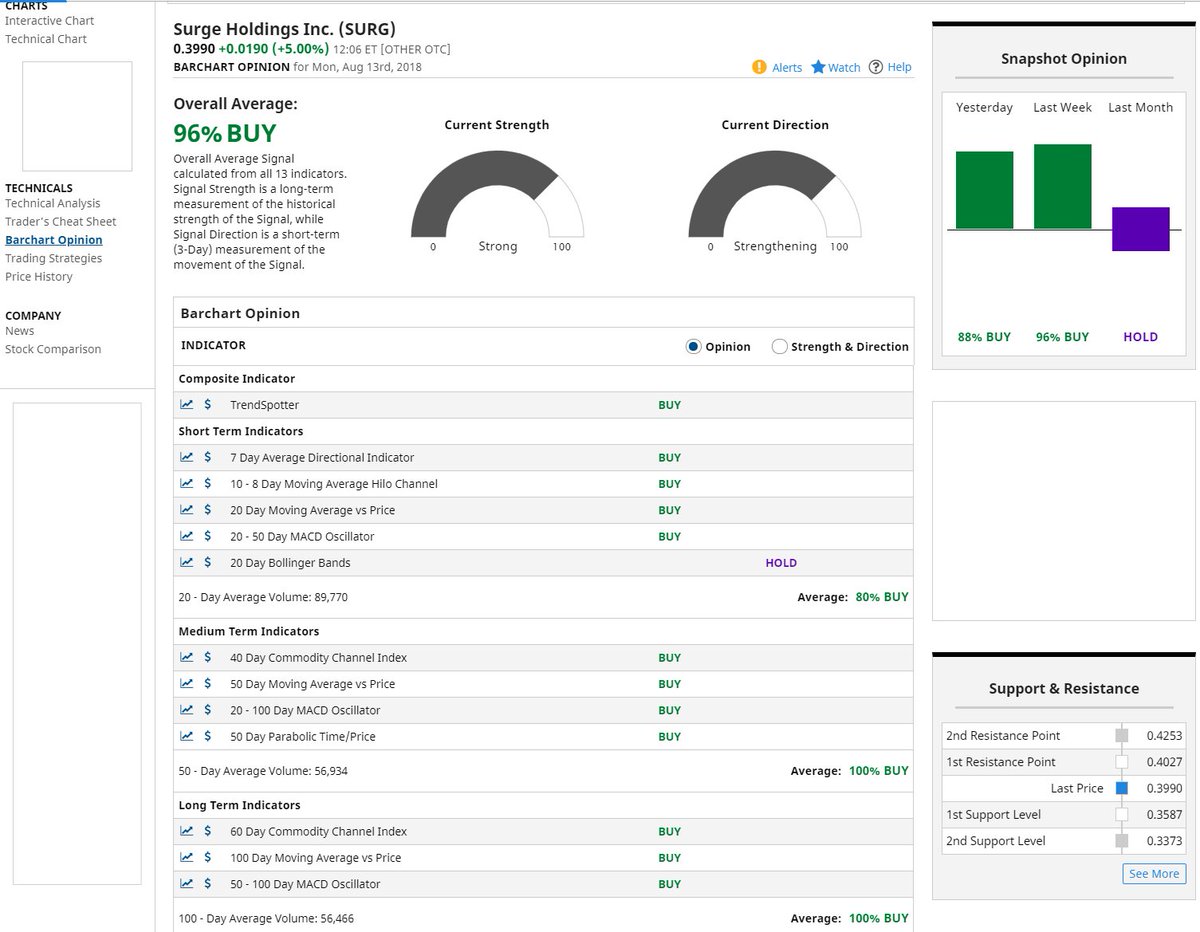Click the Surge Holdings Inc. (SURG) title
This screenshot has height=932, width=1200.
pyautogui.click(x=284, y=29)
